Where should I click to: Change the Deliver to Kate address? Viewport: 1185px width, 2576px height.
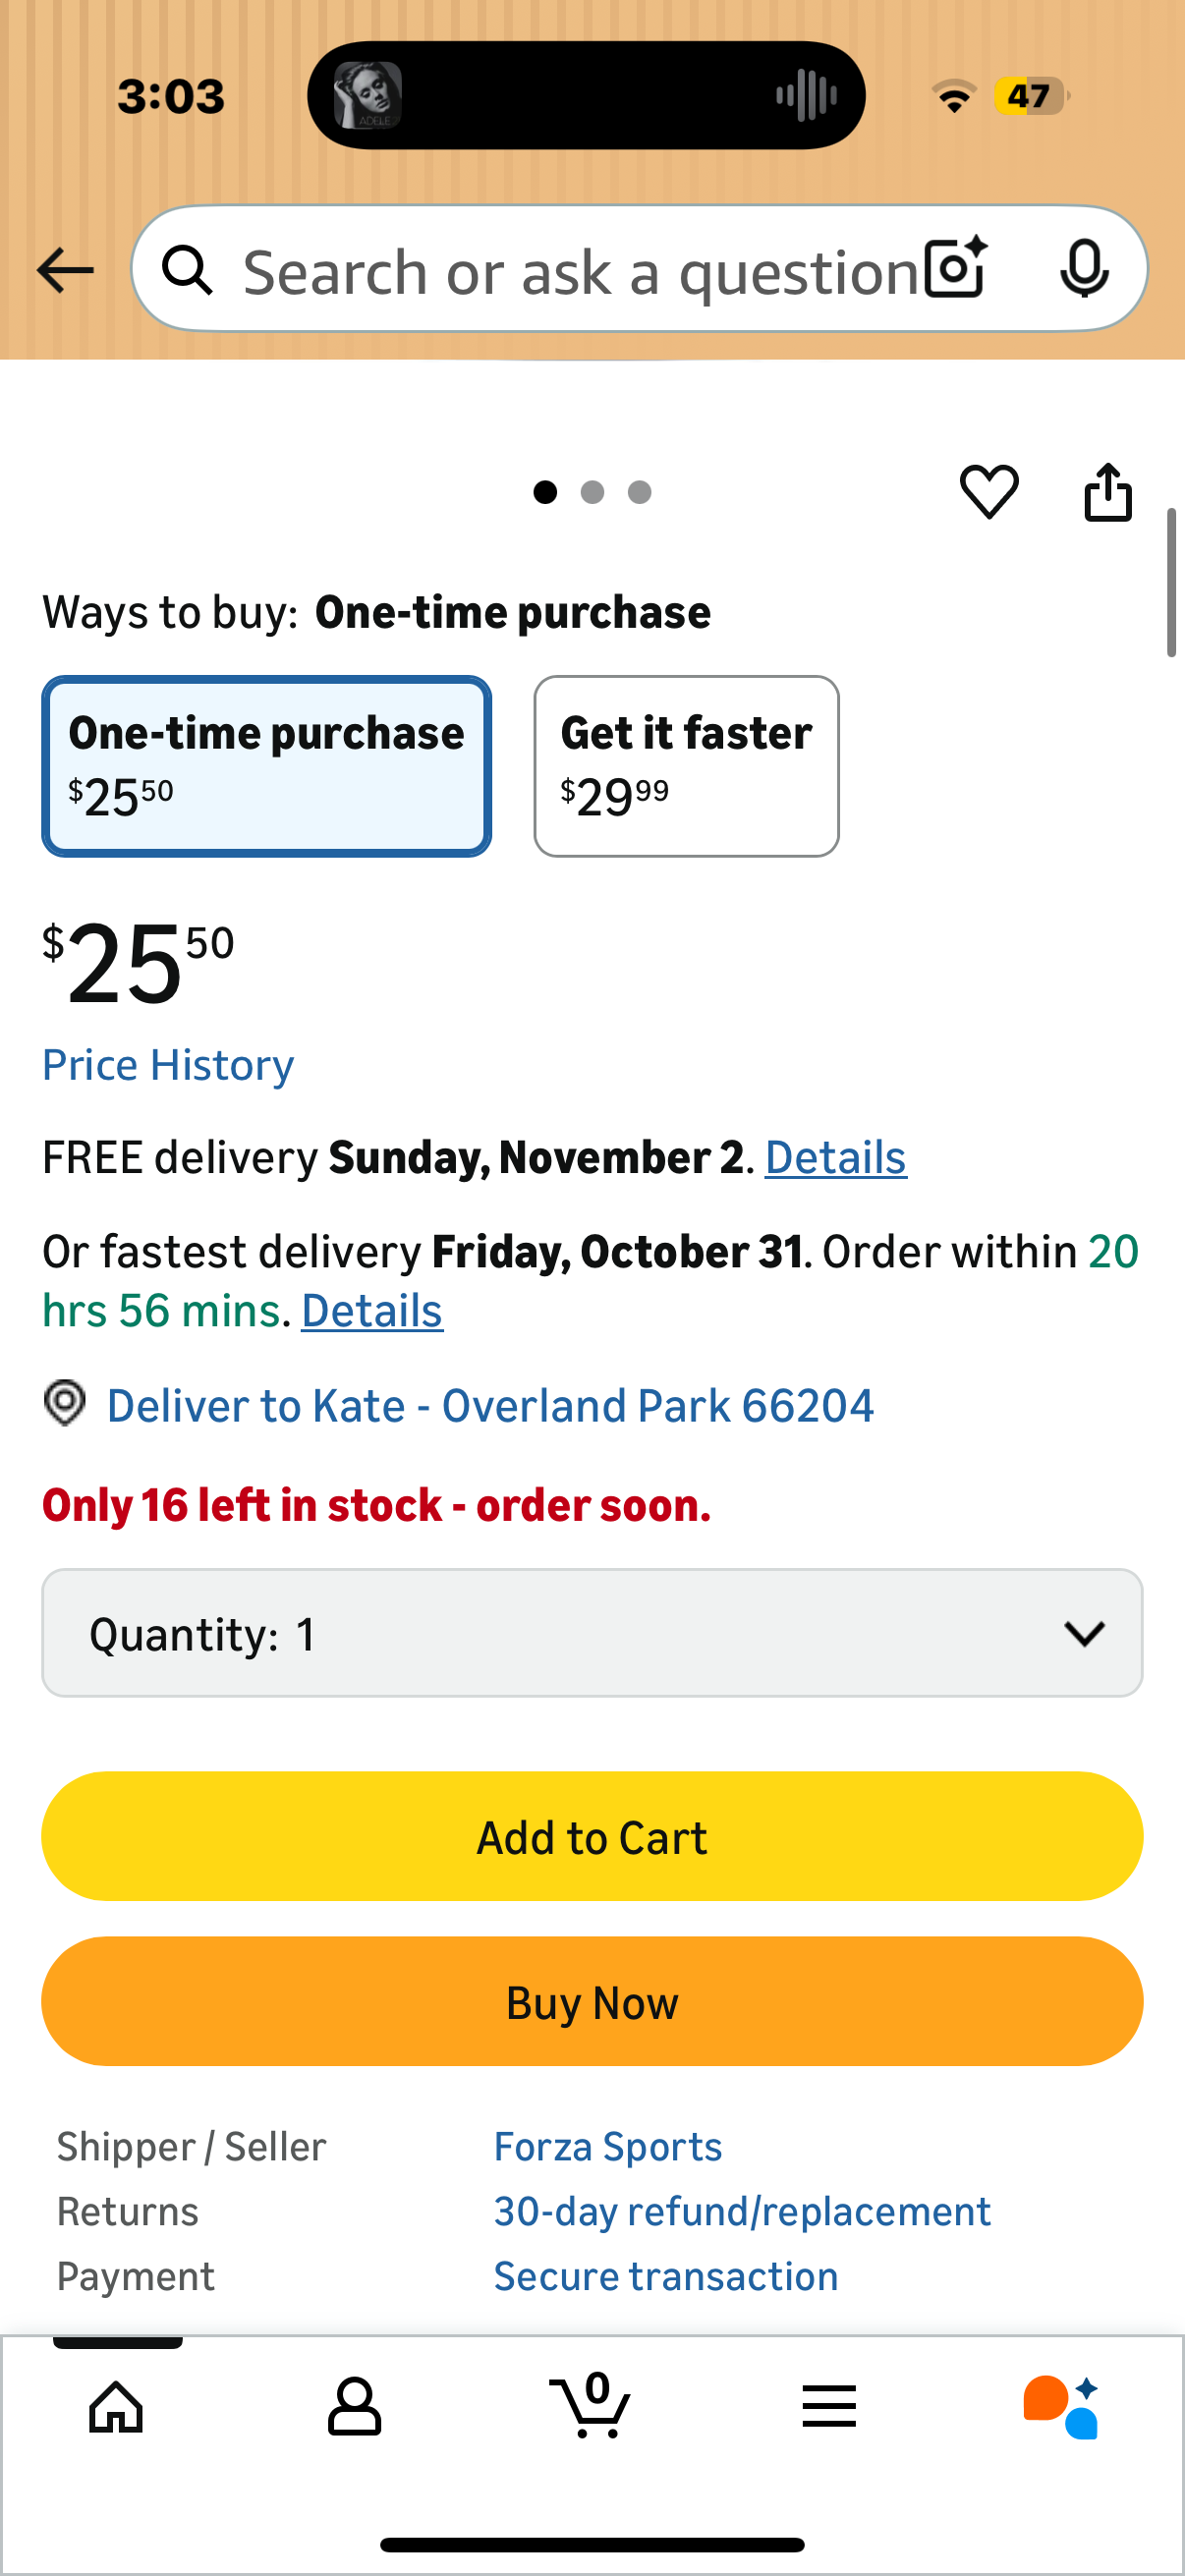(x=490, y=1405)
